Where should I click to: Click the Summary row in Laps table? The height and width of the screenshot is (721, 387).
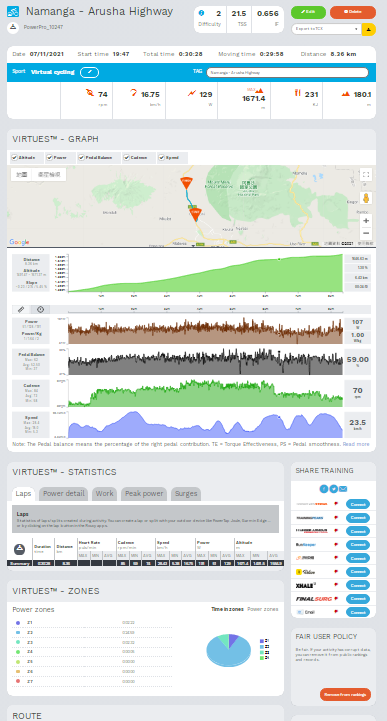[x=145, y=563]
